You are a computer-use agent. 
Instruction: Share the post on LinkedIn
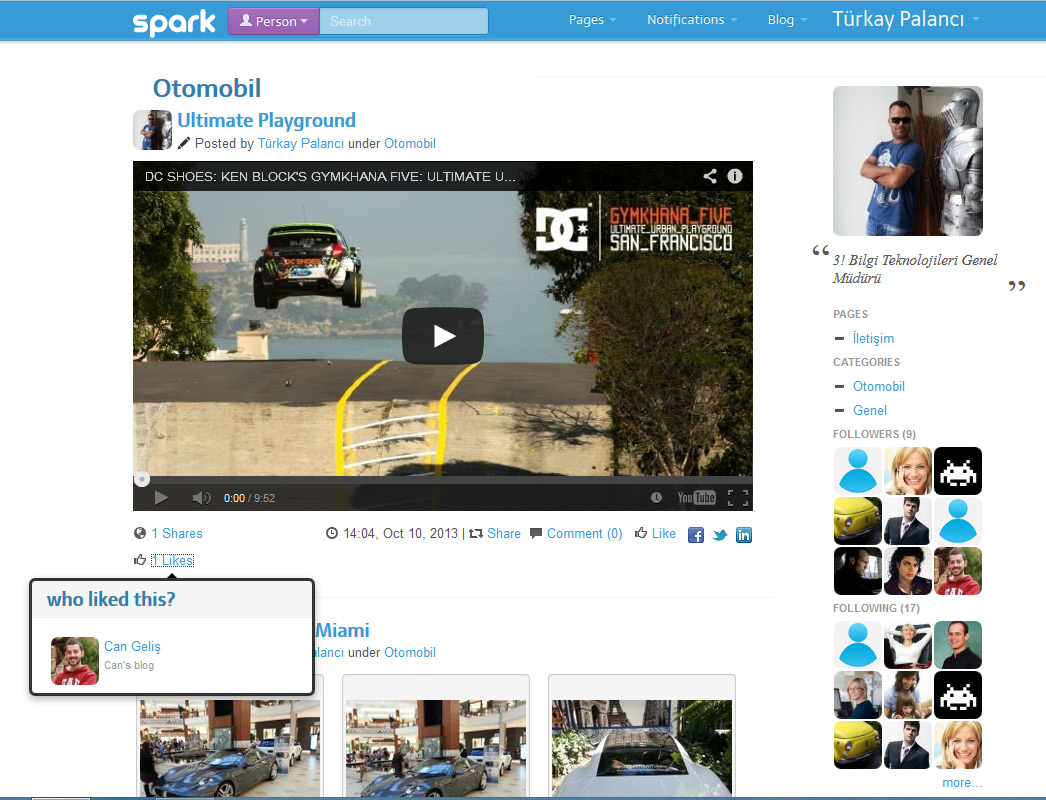click(x=744, y=535)
